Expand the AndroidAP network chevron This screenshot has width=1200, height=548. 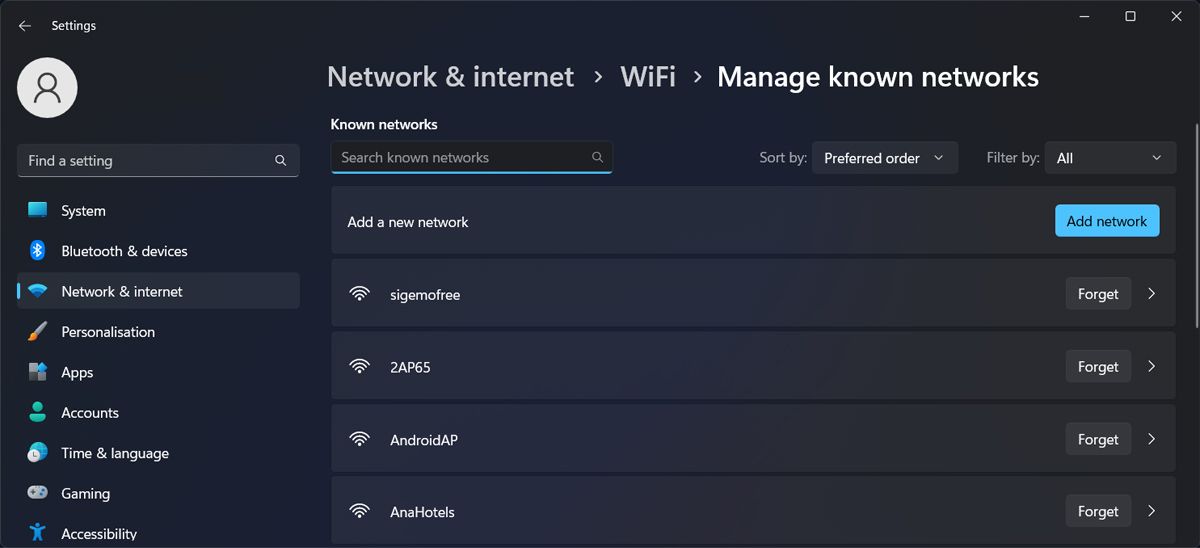(x=1152, y=439)
